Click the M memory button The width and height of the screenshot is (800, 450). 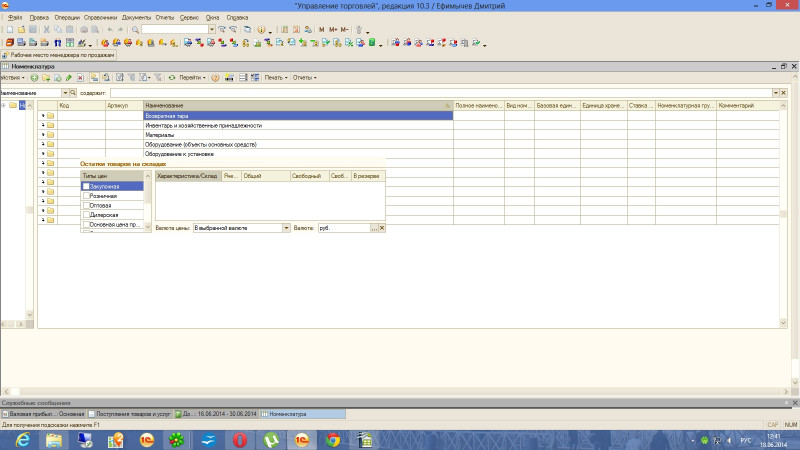[x=321, y=30]
